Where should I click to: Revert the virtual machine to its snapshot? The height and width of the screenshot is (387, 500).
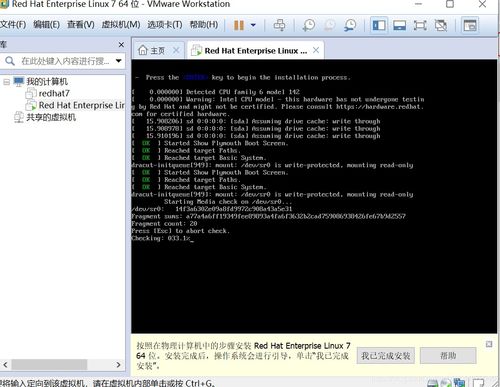coord(329,25)
